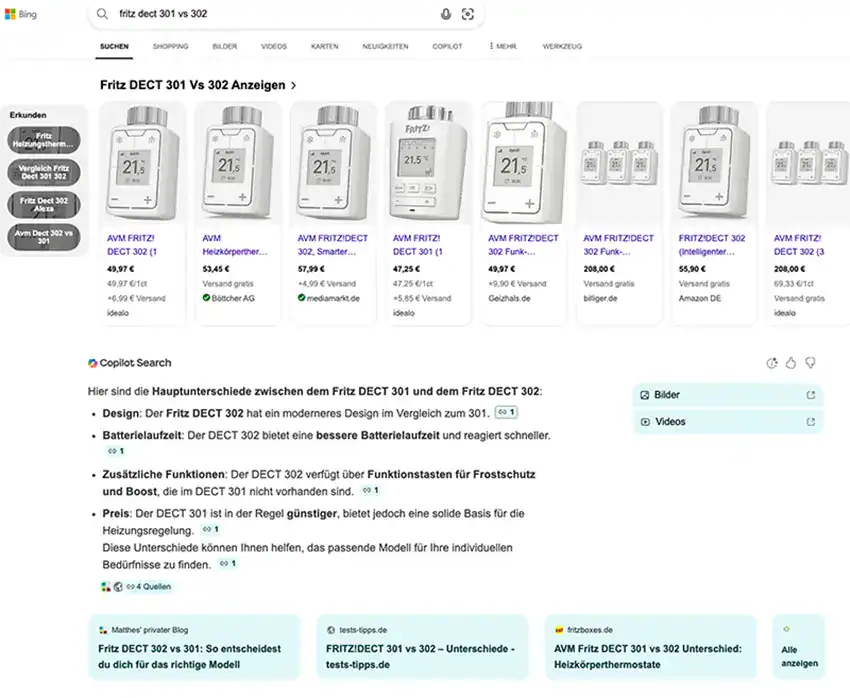
Task: Click the 55,90 € price text
Action: click(x=692, y=269)
